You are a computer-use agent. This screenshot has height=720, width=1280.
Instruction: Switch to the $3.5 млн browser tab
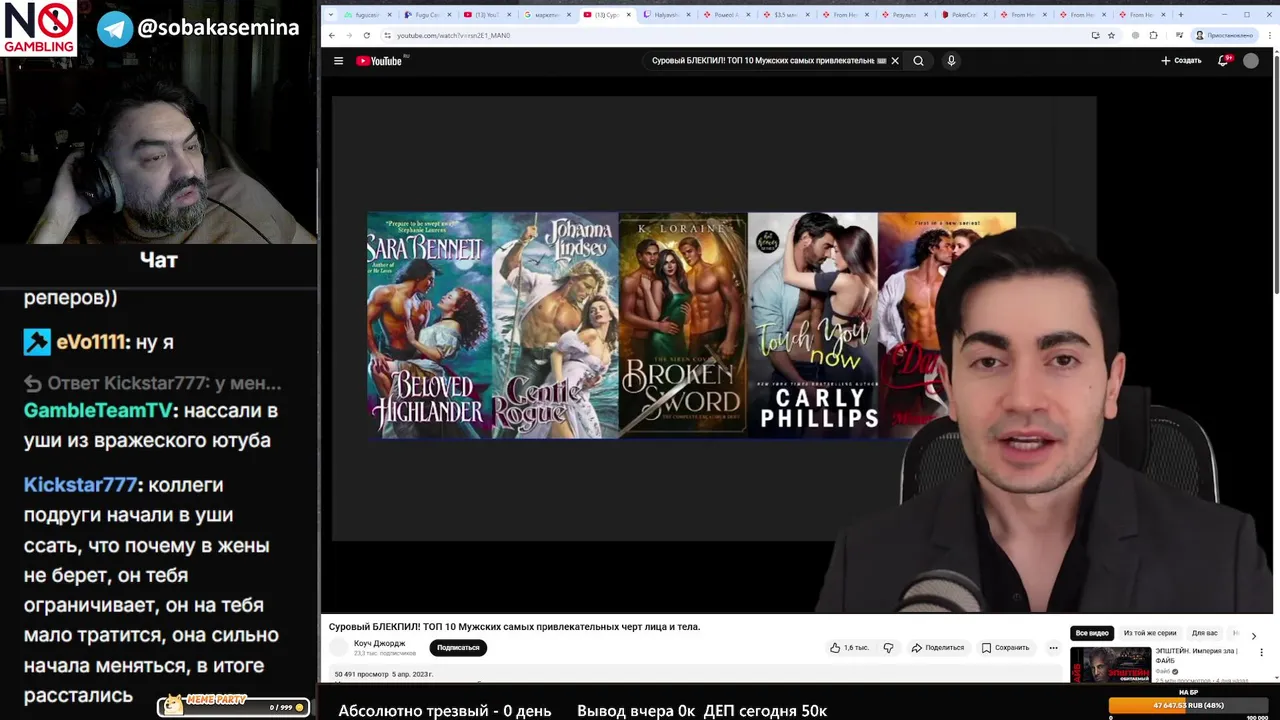tap(784, 15)
